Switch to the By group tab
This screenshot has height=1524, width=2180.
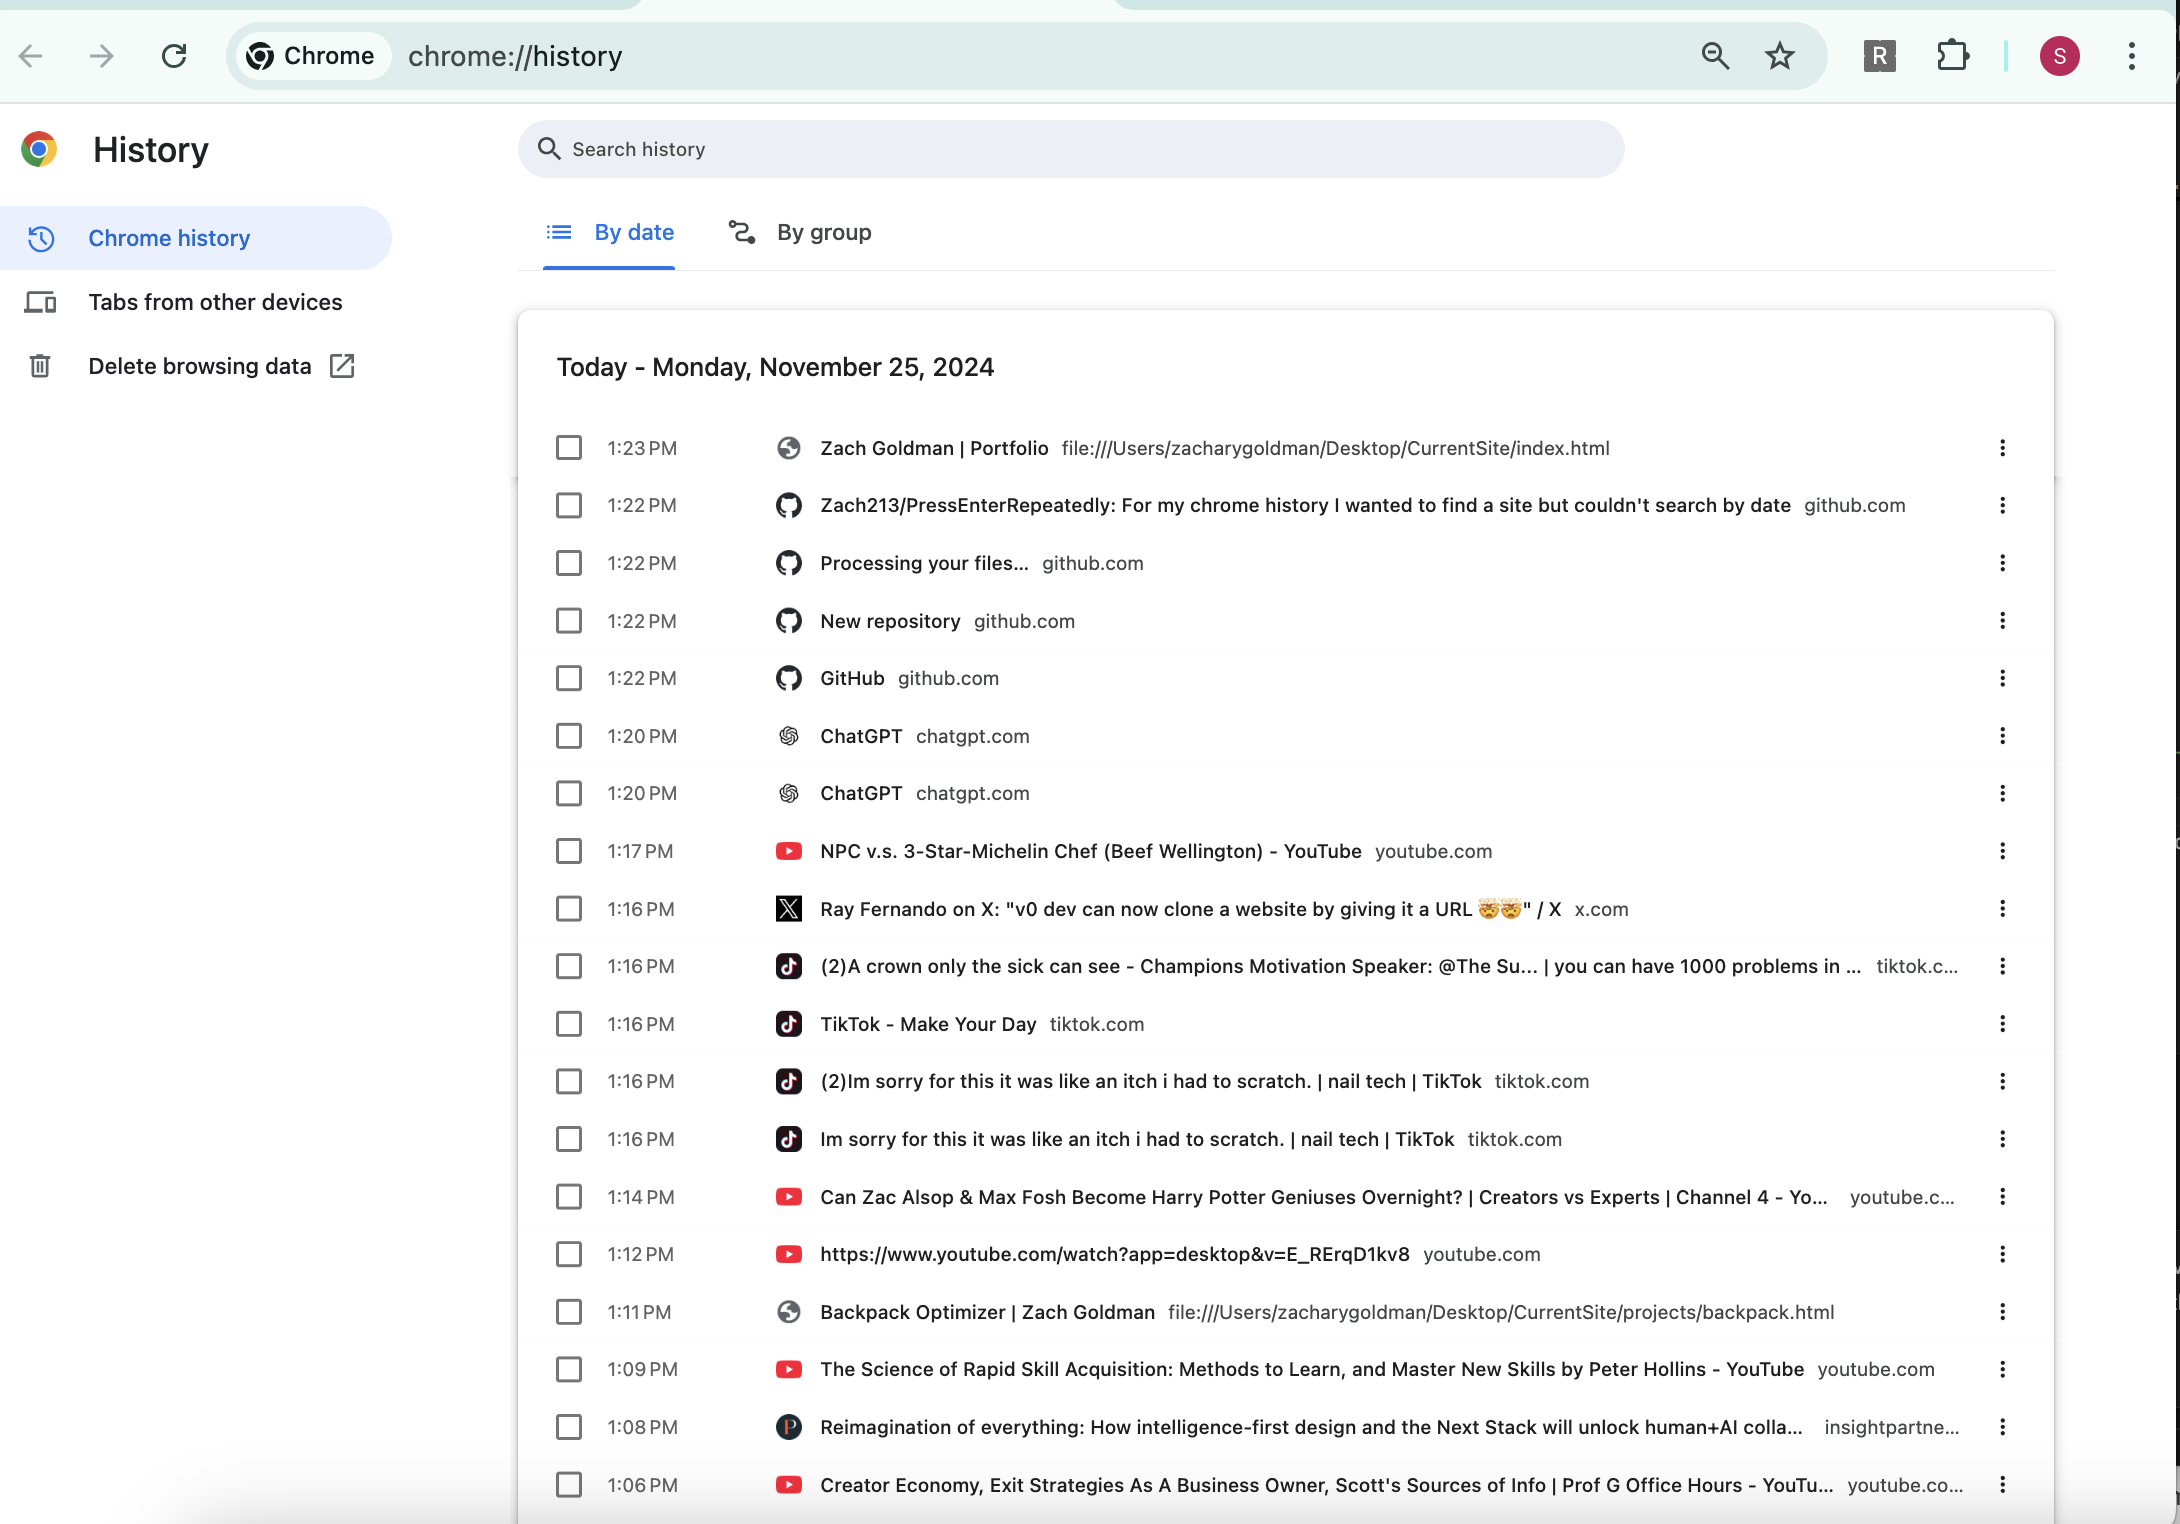pos(799,232)
